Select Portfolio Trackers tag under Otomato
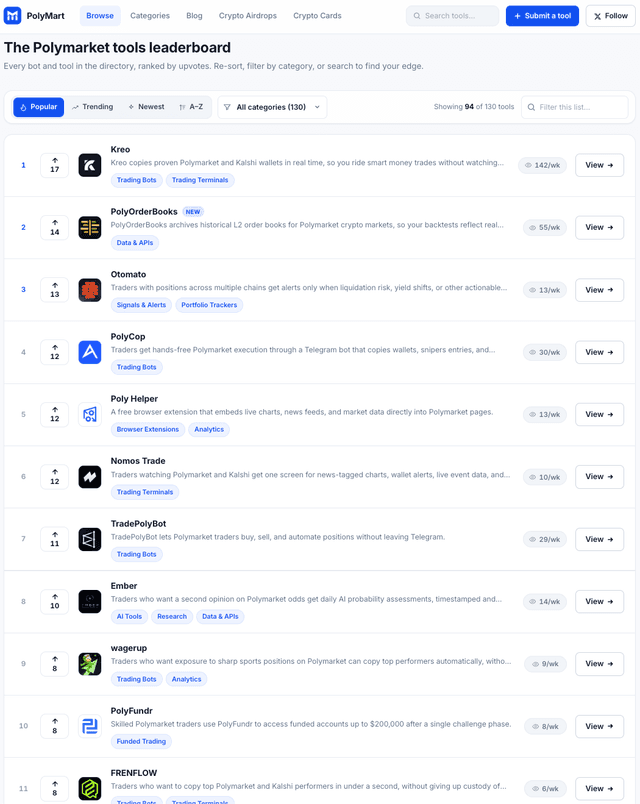 coord(209,305)
